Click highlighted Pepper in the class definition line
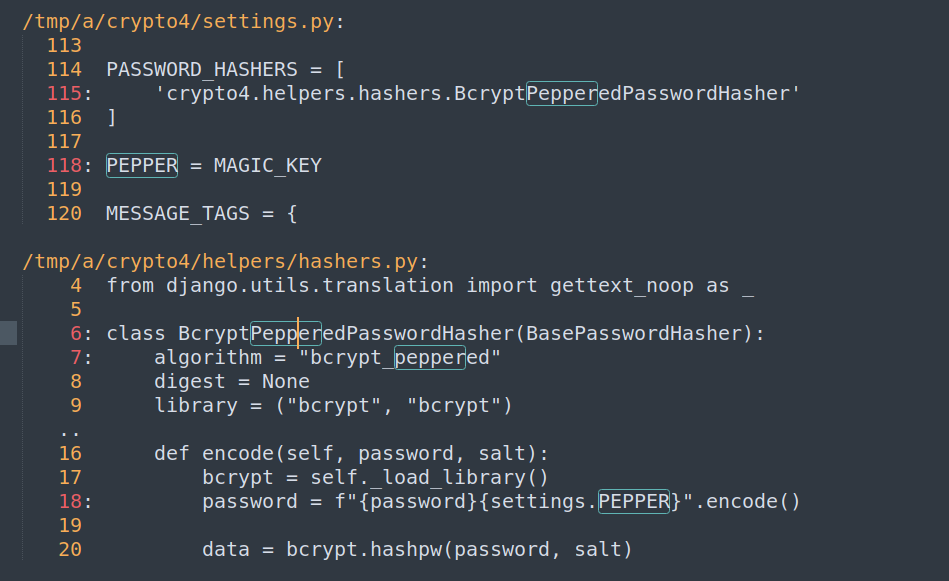This screenshot has width=949, height=581. point(286,333)
